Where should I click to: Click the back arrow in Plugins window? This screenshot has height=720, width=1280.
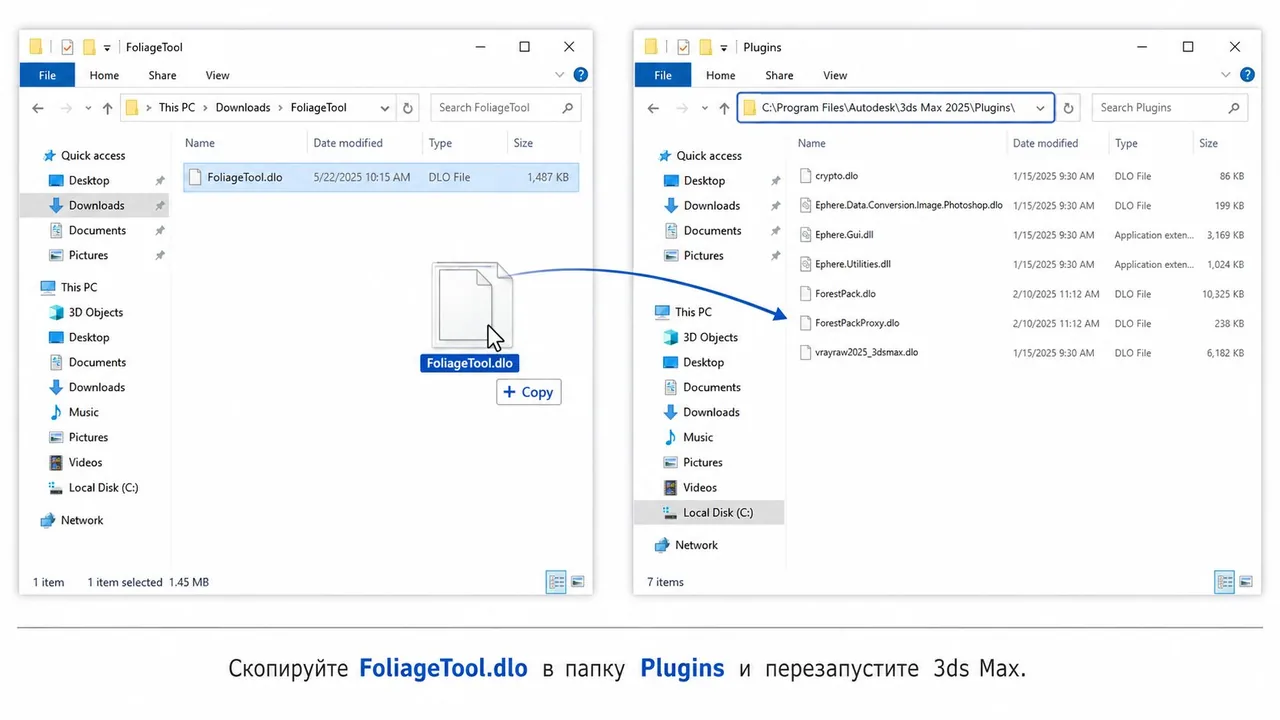click(x=654, y=108)
